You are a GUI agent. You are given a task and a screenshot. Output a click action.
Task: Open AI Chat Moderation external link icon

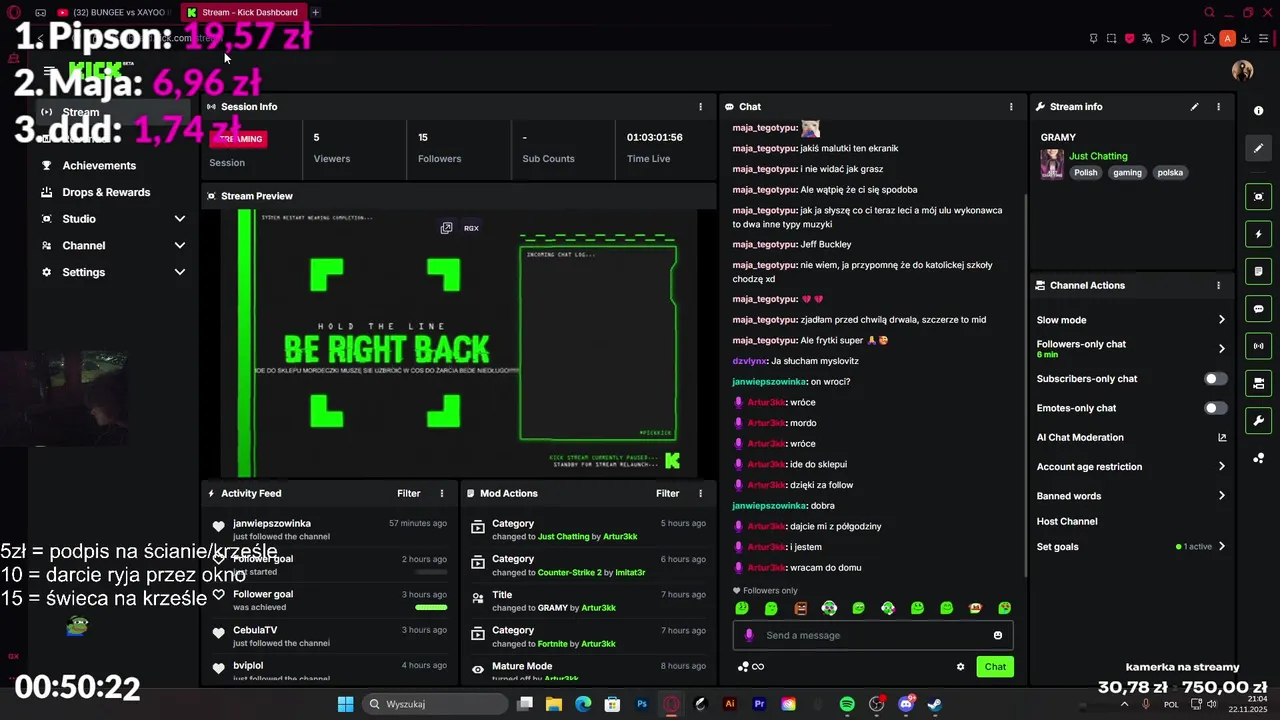(1222, 437)
